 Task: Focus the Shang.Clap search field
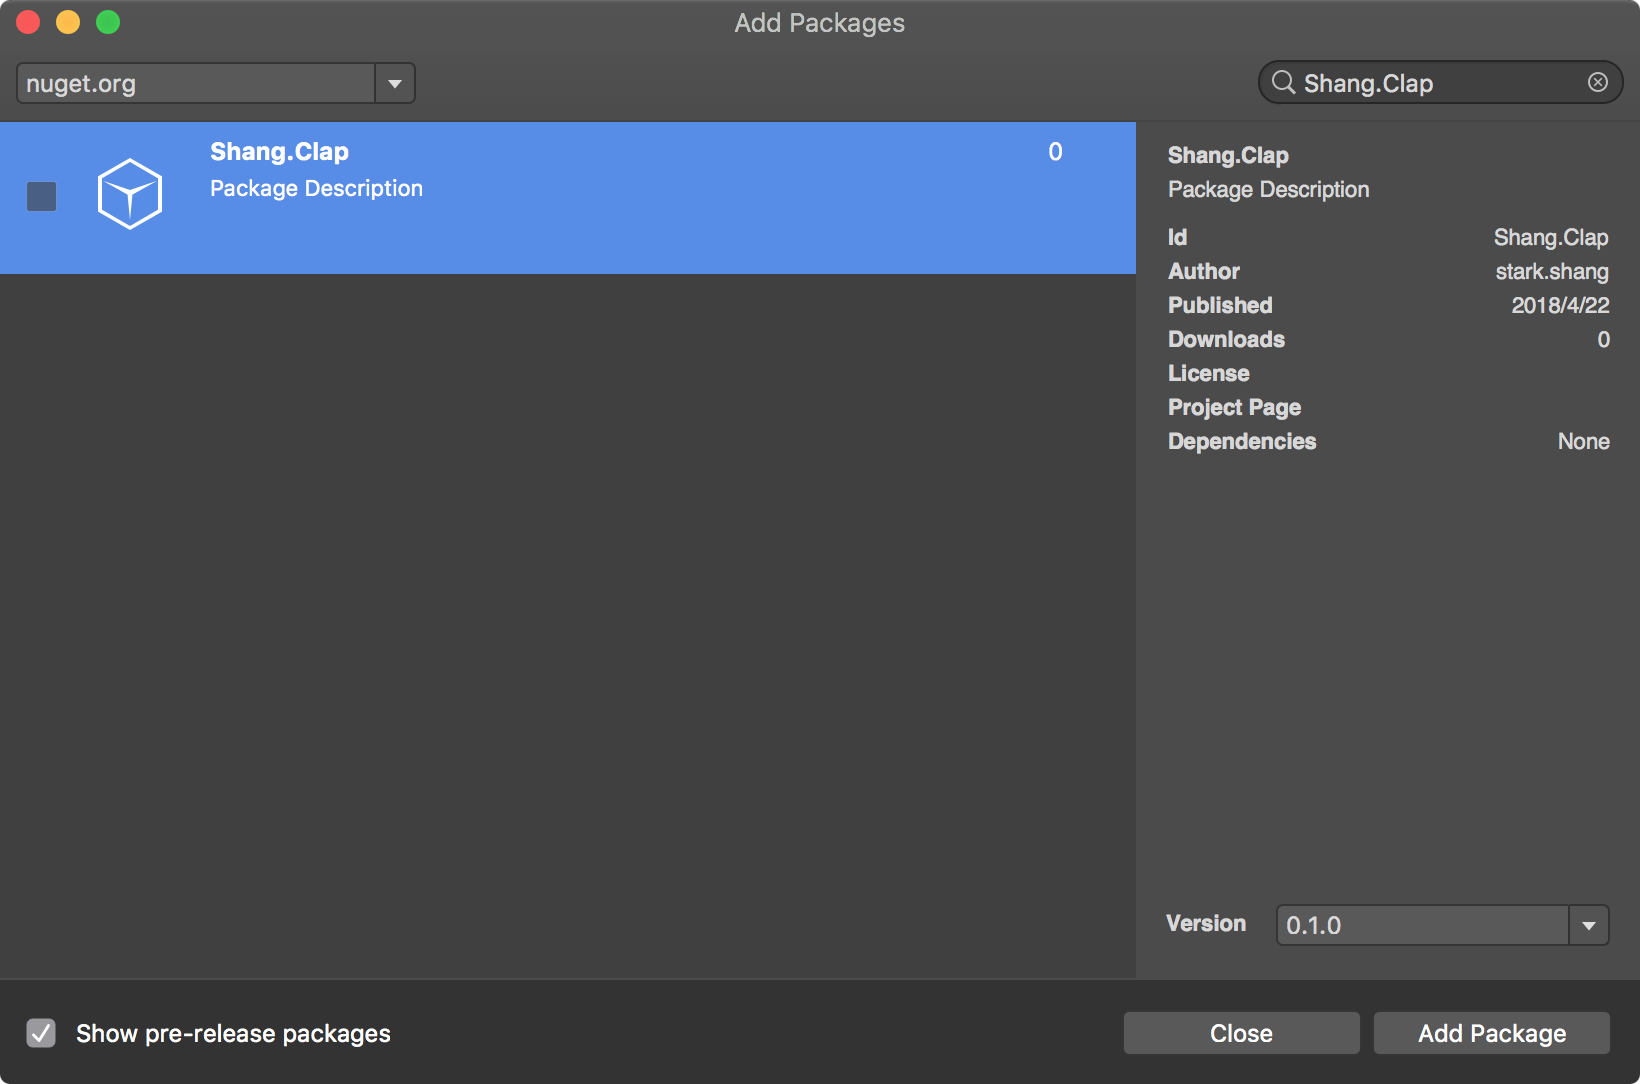(x=1430, y=82)
